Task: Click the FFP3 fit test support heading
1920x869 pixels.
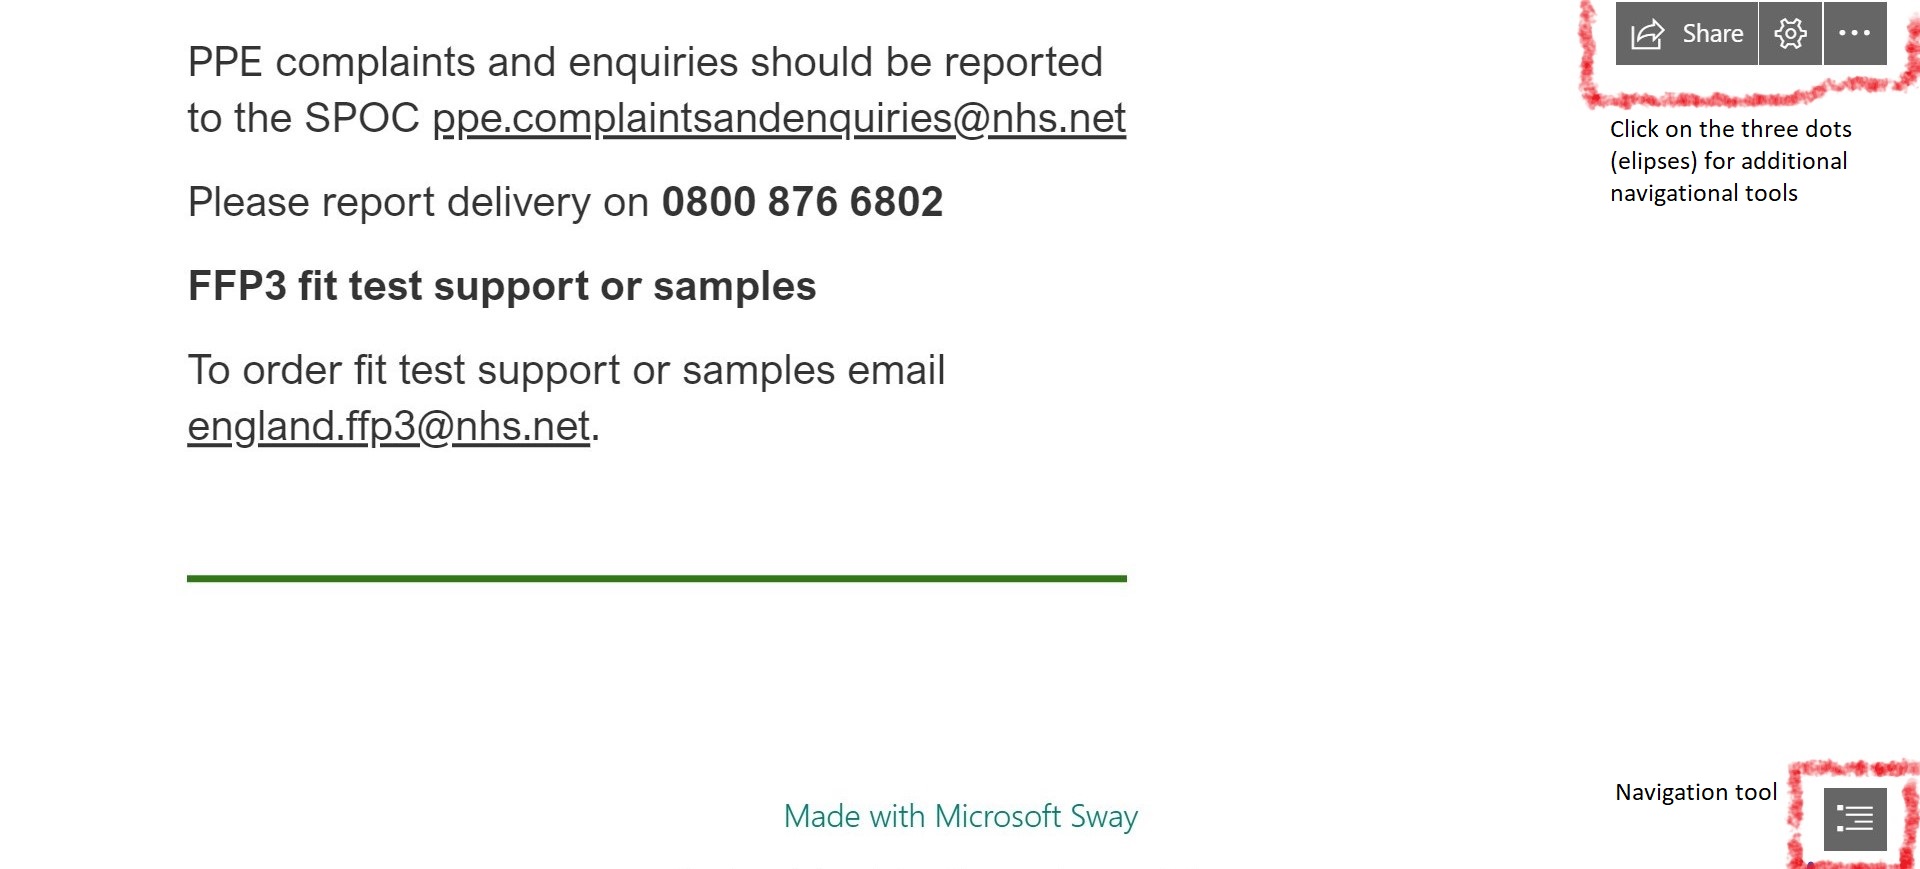Action: 502,286
